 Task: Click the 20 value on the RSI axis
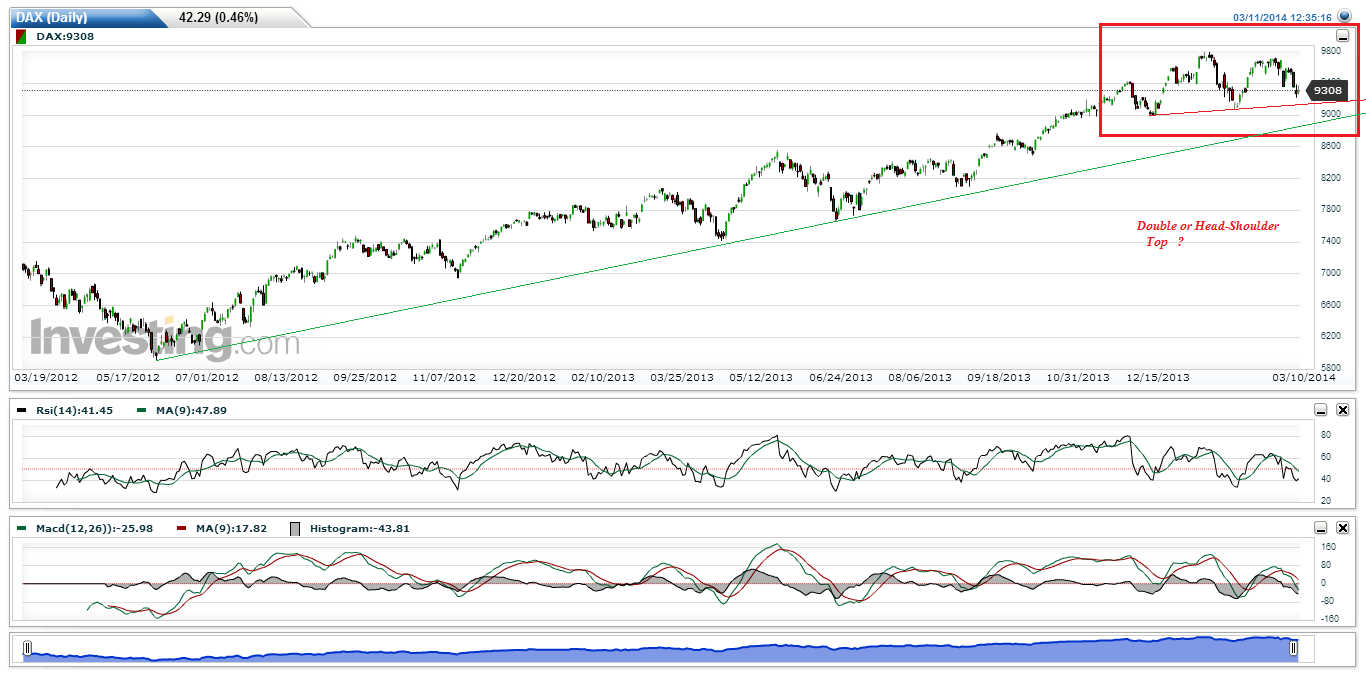(x=1325, y=501)
